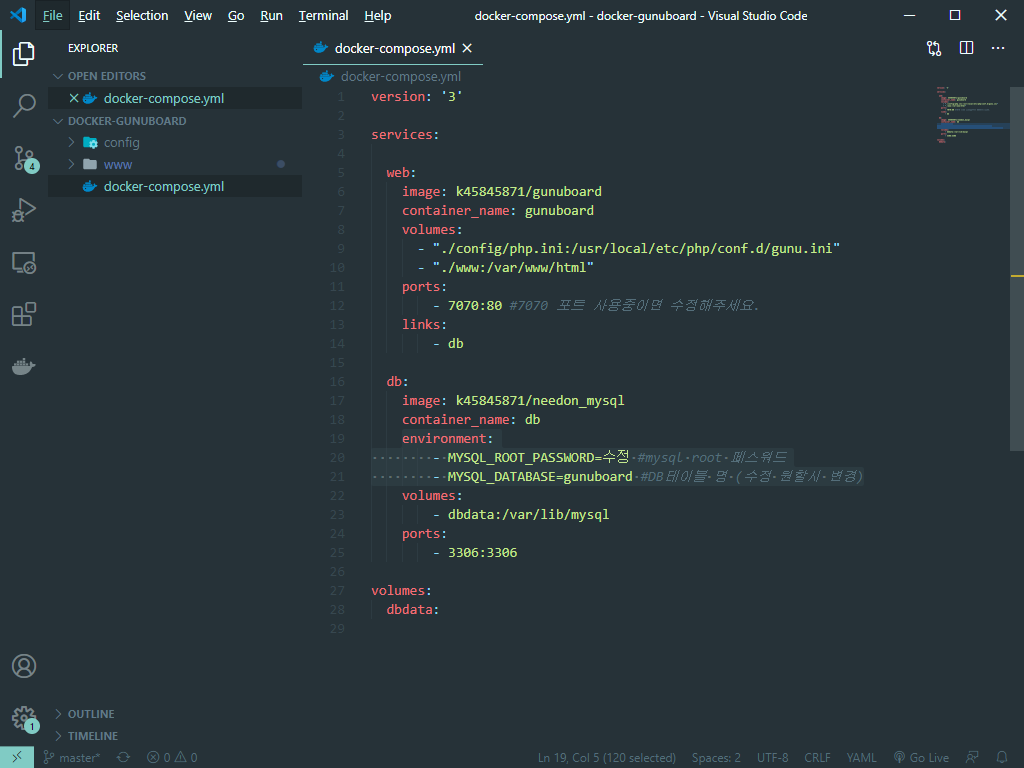Viewport: 1024px width, 768px height.
Task: Open the Terminal menu
Action: tap(323, 16)
